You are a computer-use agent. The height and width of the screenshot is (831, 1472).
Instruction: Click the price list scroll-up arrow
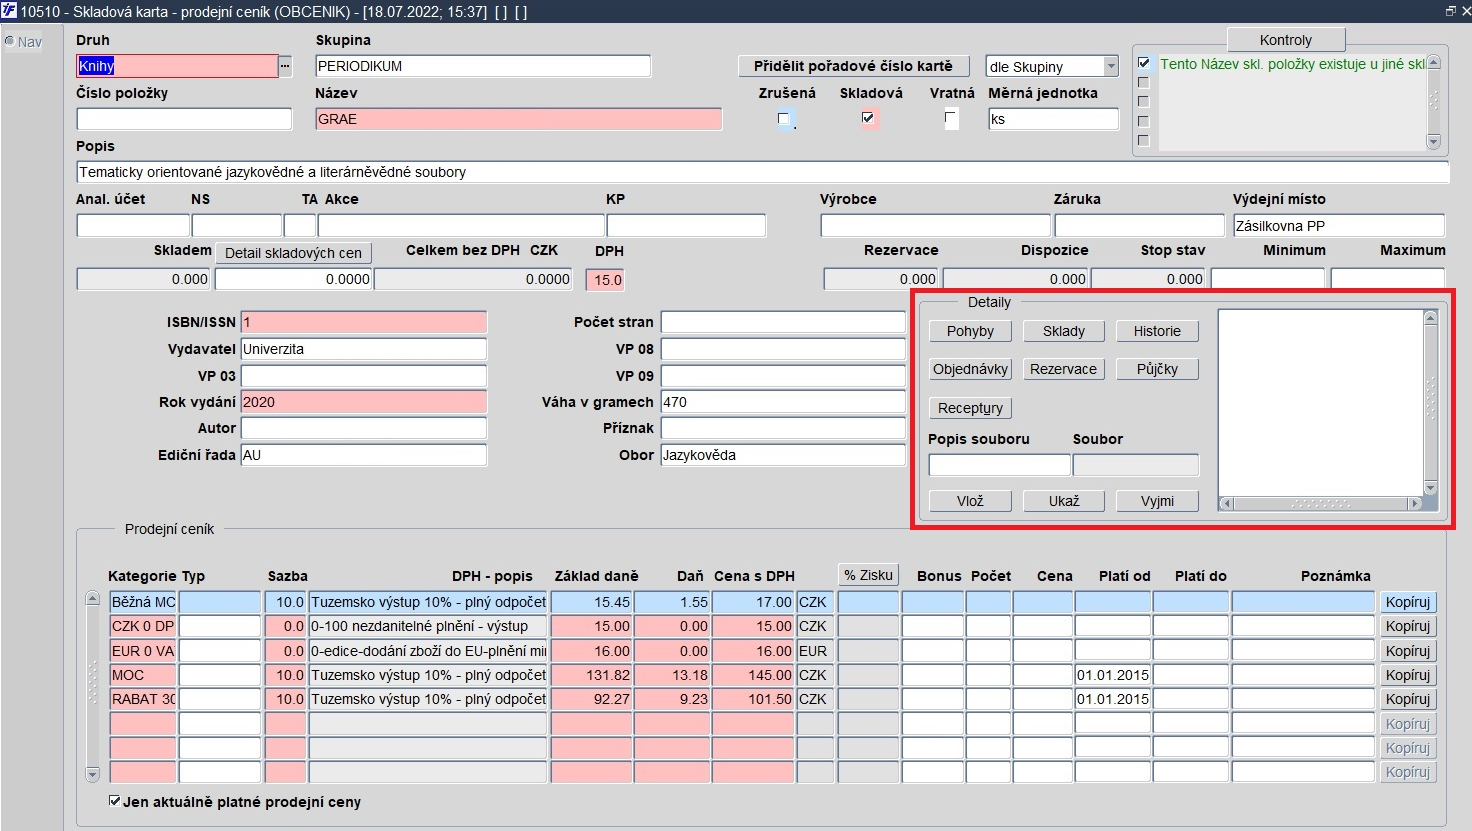tap(93, 599)
